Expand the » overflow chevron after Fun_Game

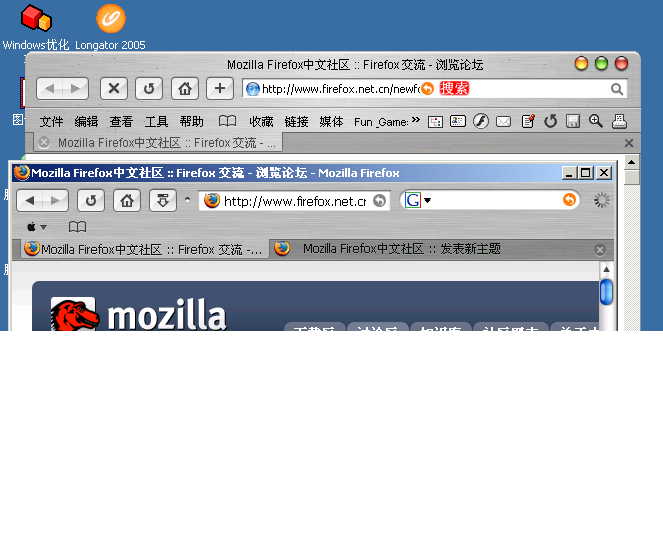[416, 120]
